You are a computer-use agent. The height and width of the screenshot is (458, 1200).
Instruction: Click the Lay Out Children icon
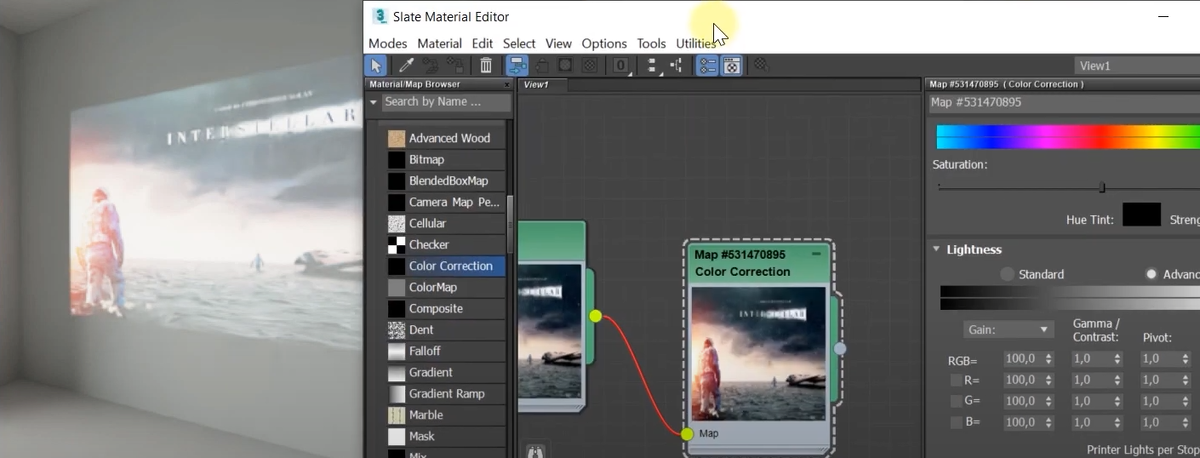coord(677,66)
